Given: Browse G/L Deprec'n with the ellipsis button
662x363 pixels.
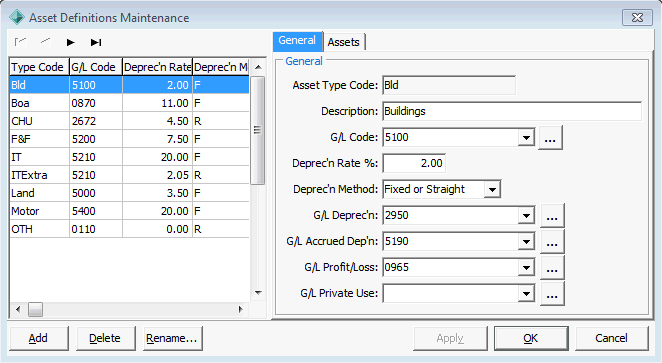Looking at the screenshot, I should [x=552, y=216].
